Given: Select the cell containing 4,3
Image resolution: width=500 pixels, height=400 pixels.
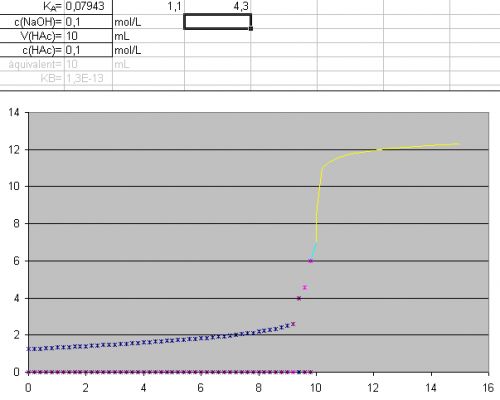Looking at the screenshot, I should pyautogui.click(x=217, y=6).
